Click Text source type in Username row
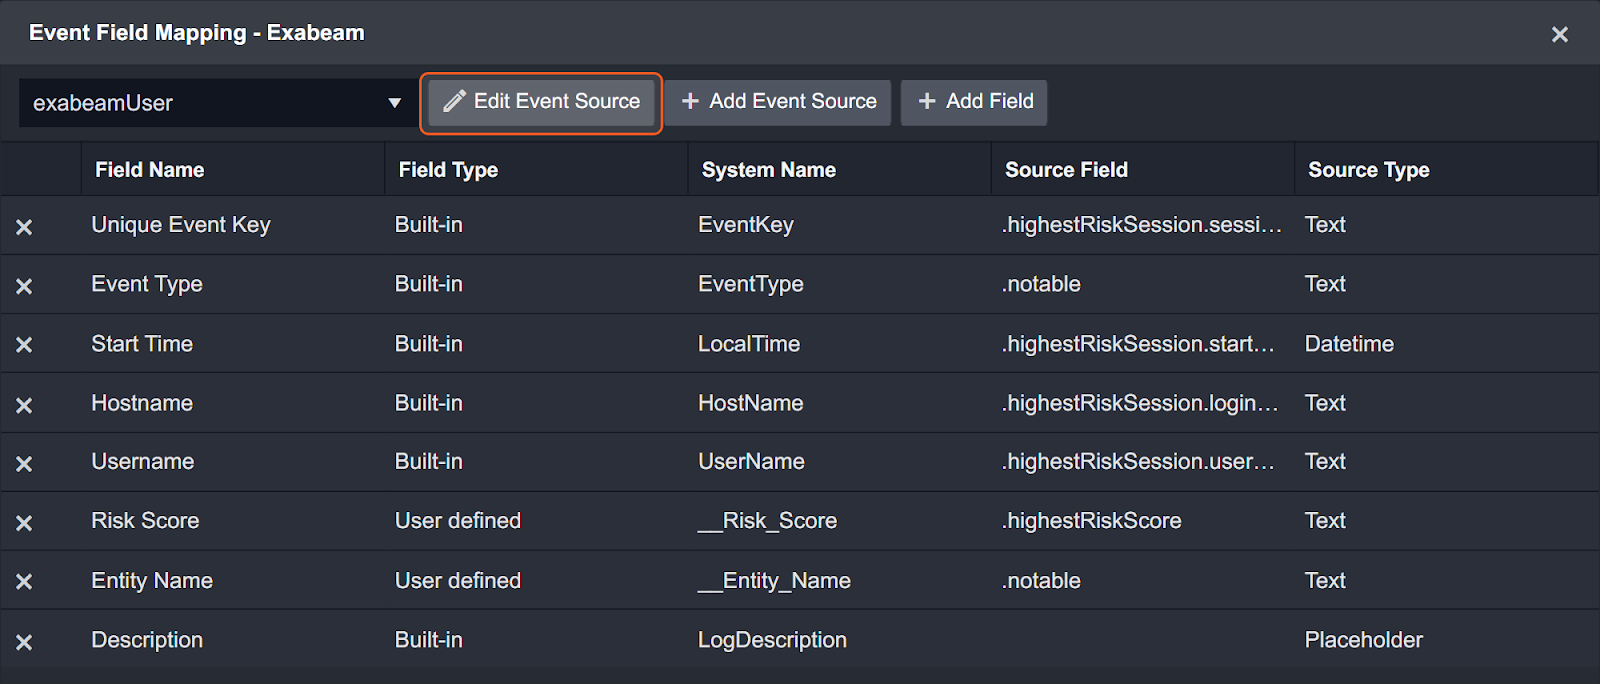The height and width of the screenshot is (684, 1600). tap(1325, 462)
